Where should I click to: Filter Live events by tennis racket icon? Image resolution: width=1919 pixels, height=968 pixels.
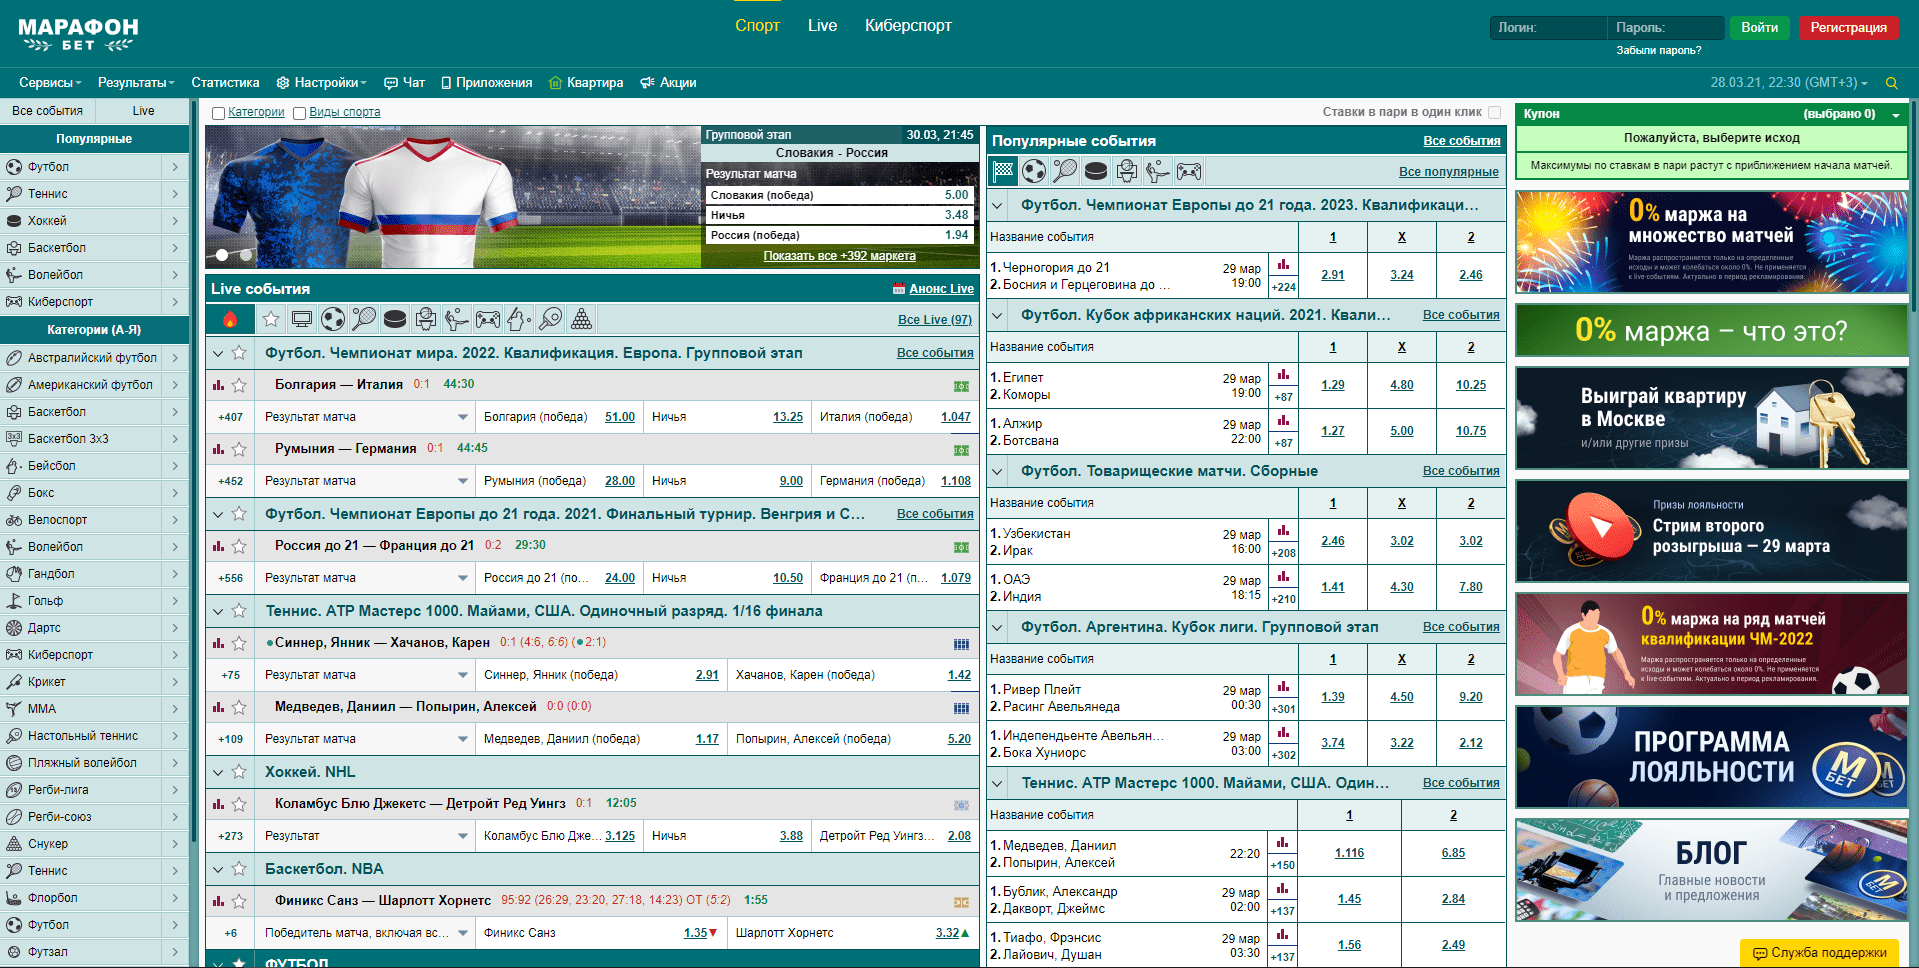click(364, 319)
